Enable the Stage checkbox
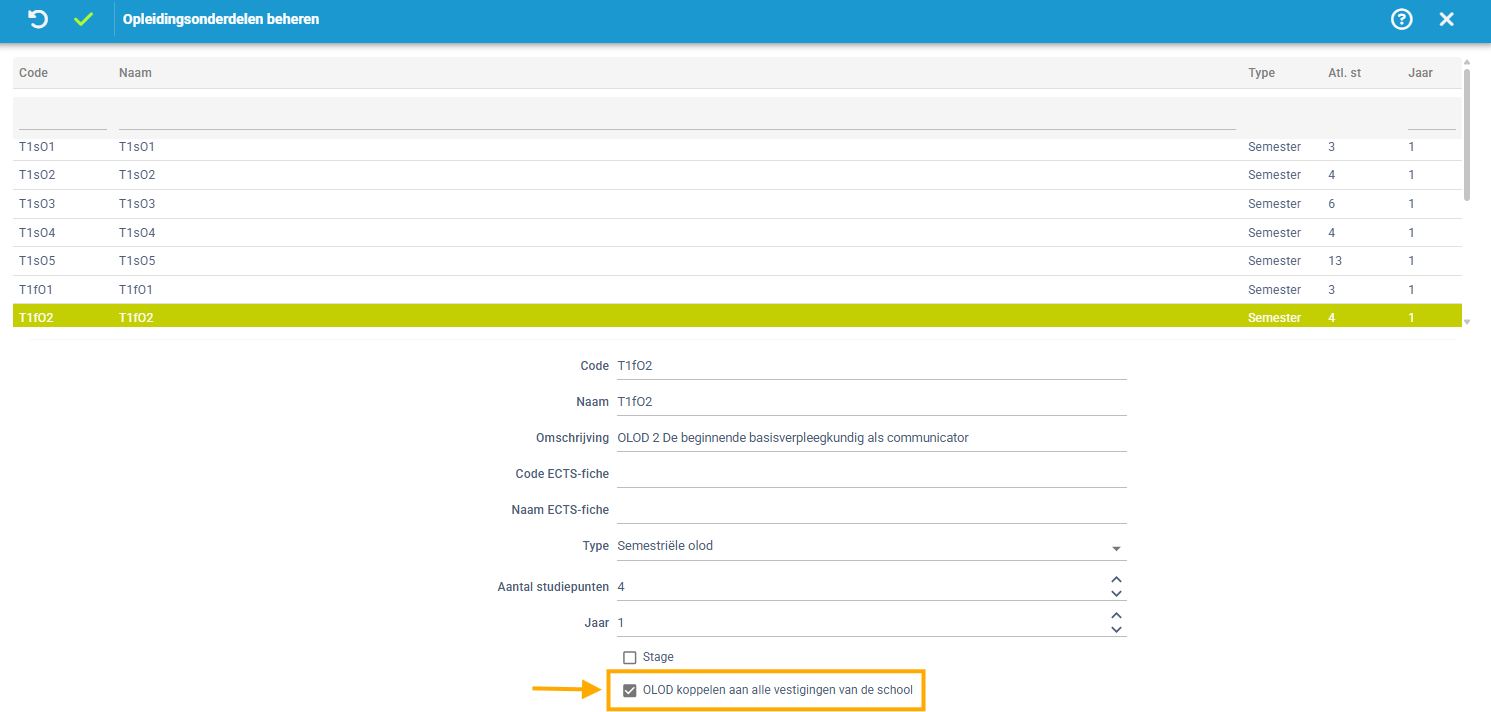This screenshot has width=1491, height=712. (x=630, y=657)
